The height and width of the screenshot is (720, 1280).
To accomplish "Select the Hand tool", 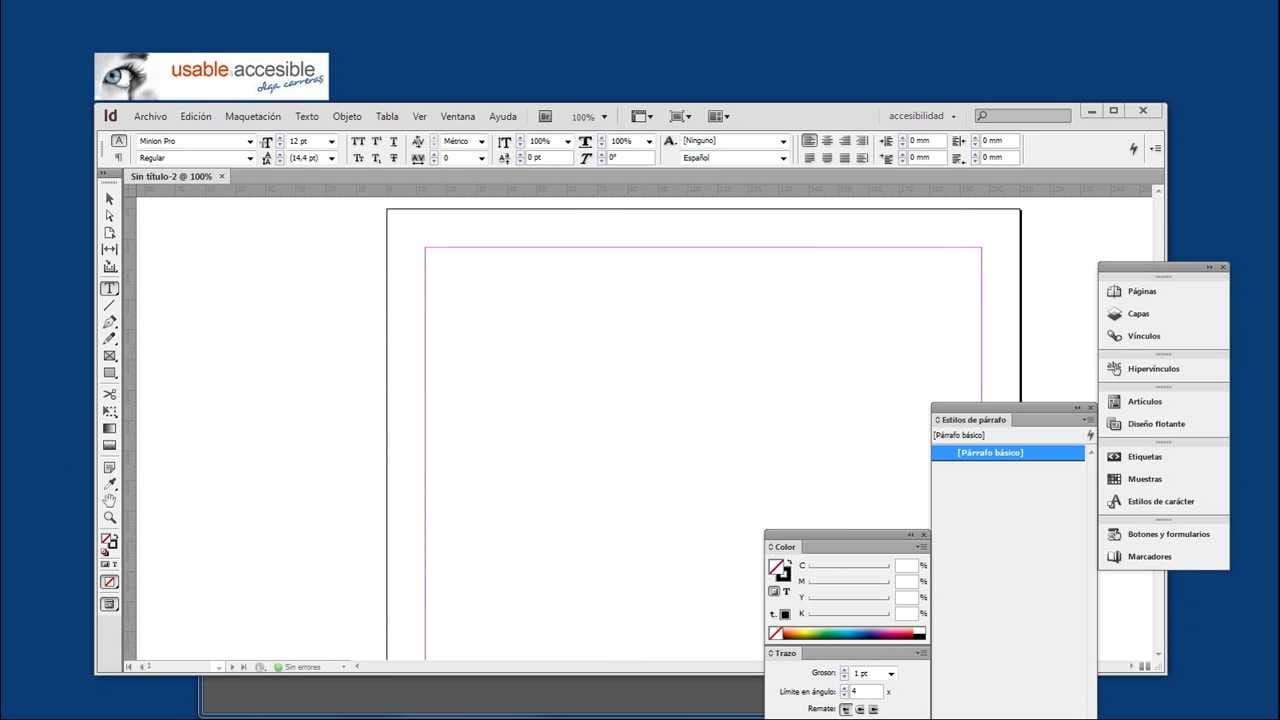I will [110, 501].
